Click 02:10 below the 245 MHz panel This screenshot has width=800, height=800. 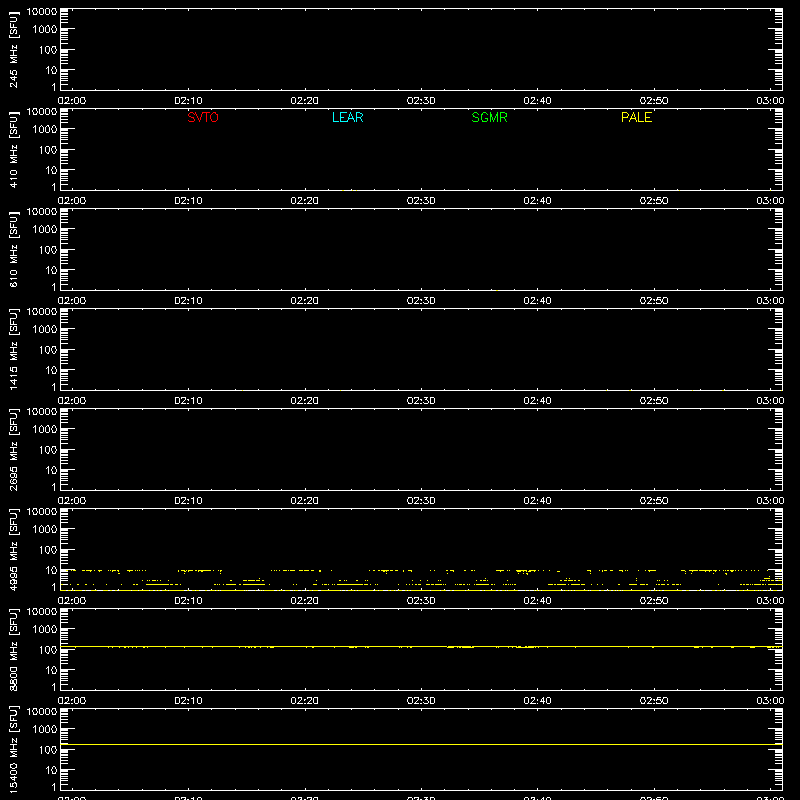(188, 101)
